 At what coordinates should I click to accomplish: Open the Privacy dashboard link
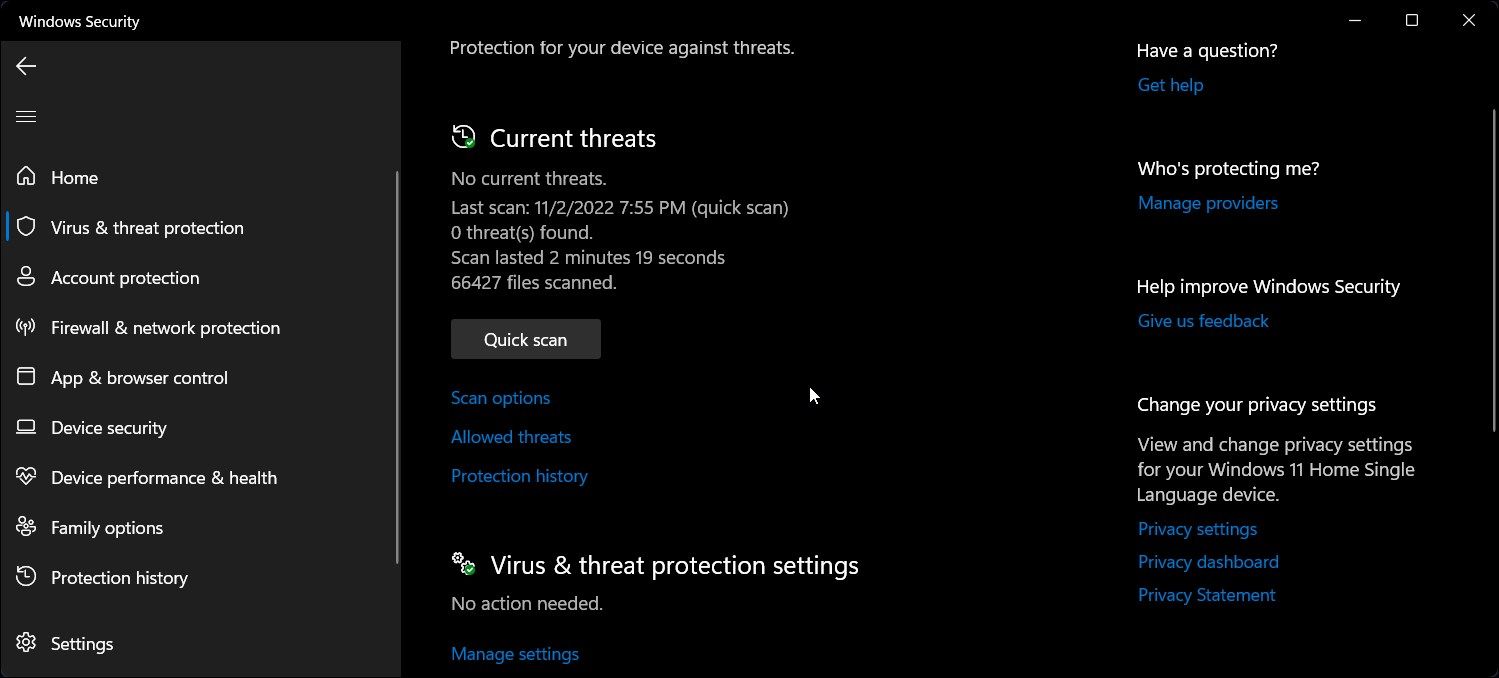(1208, 562)
